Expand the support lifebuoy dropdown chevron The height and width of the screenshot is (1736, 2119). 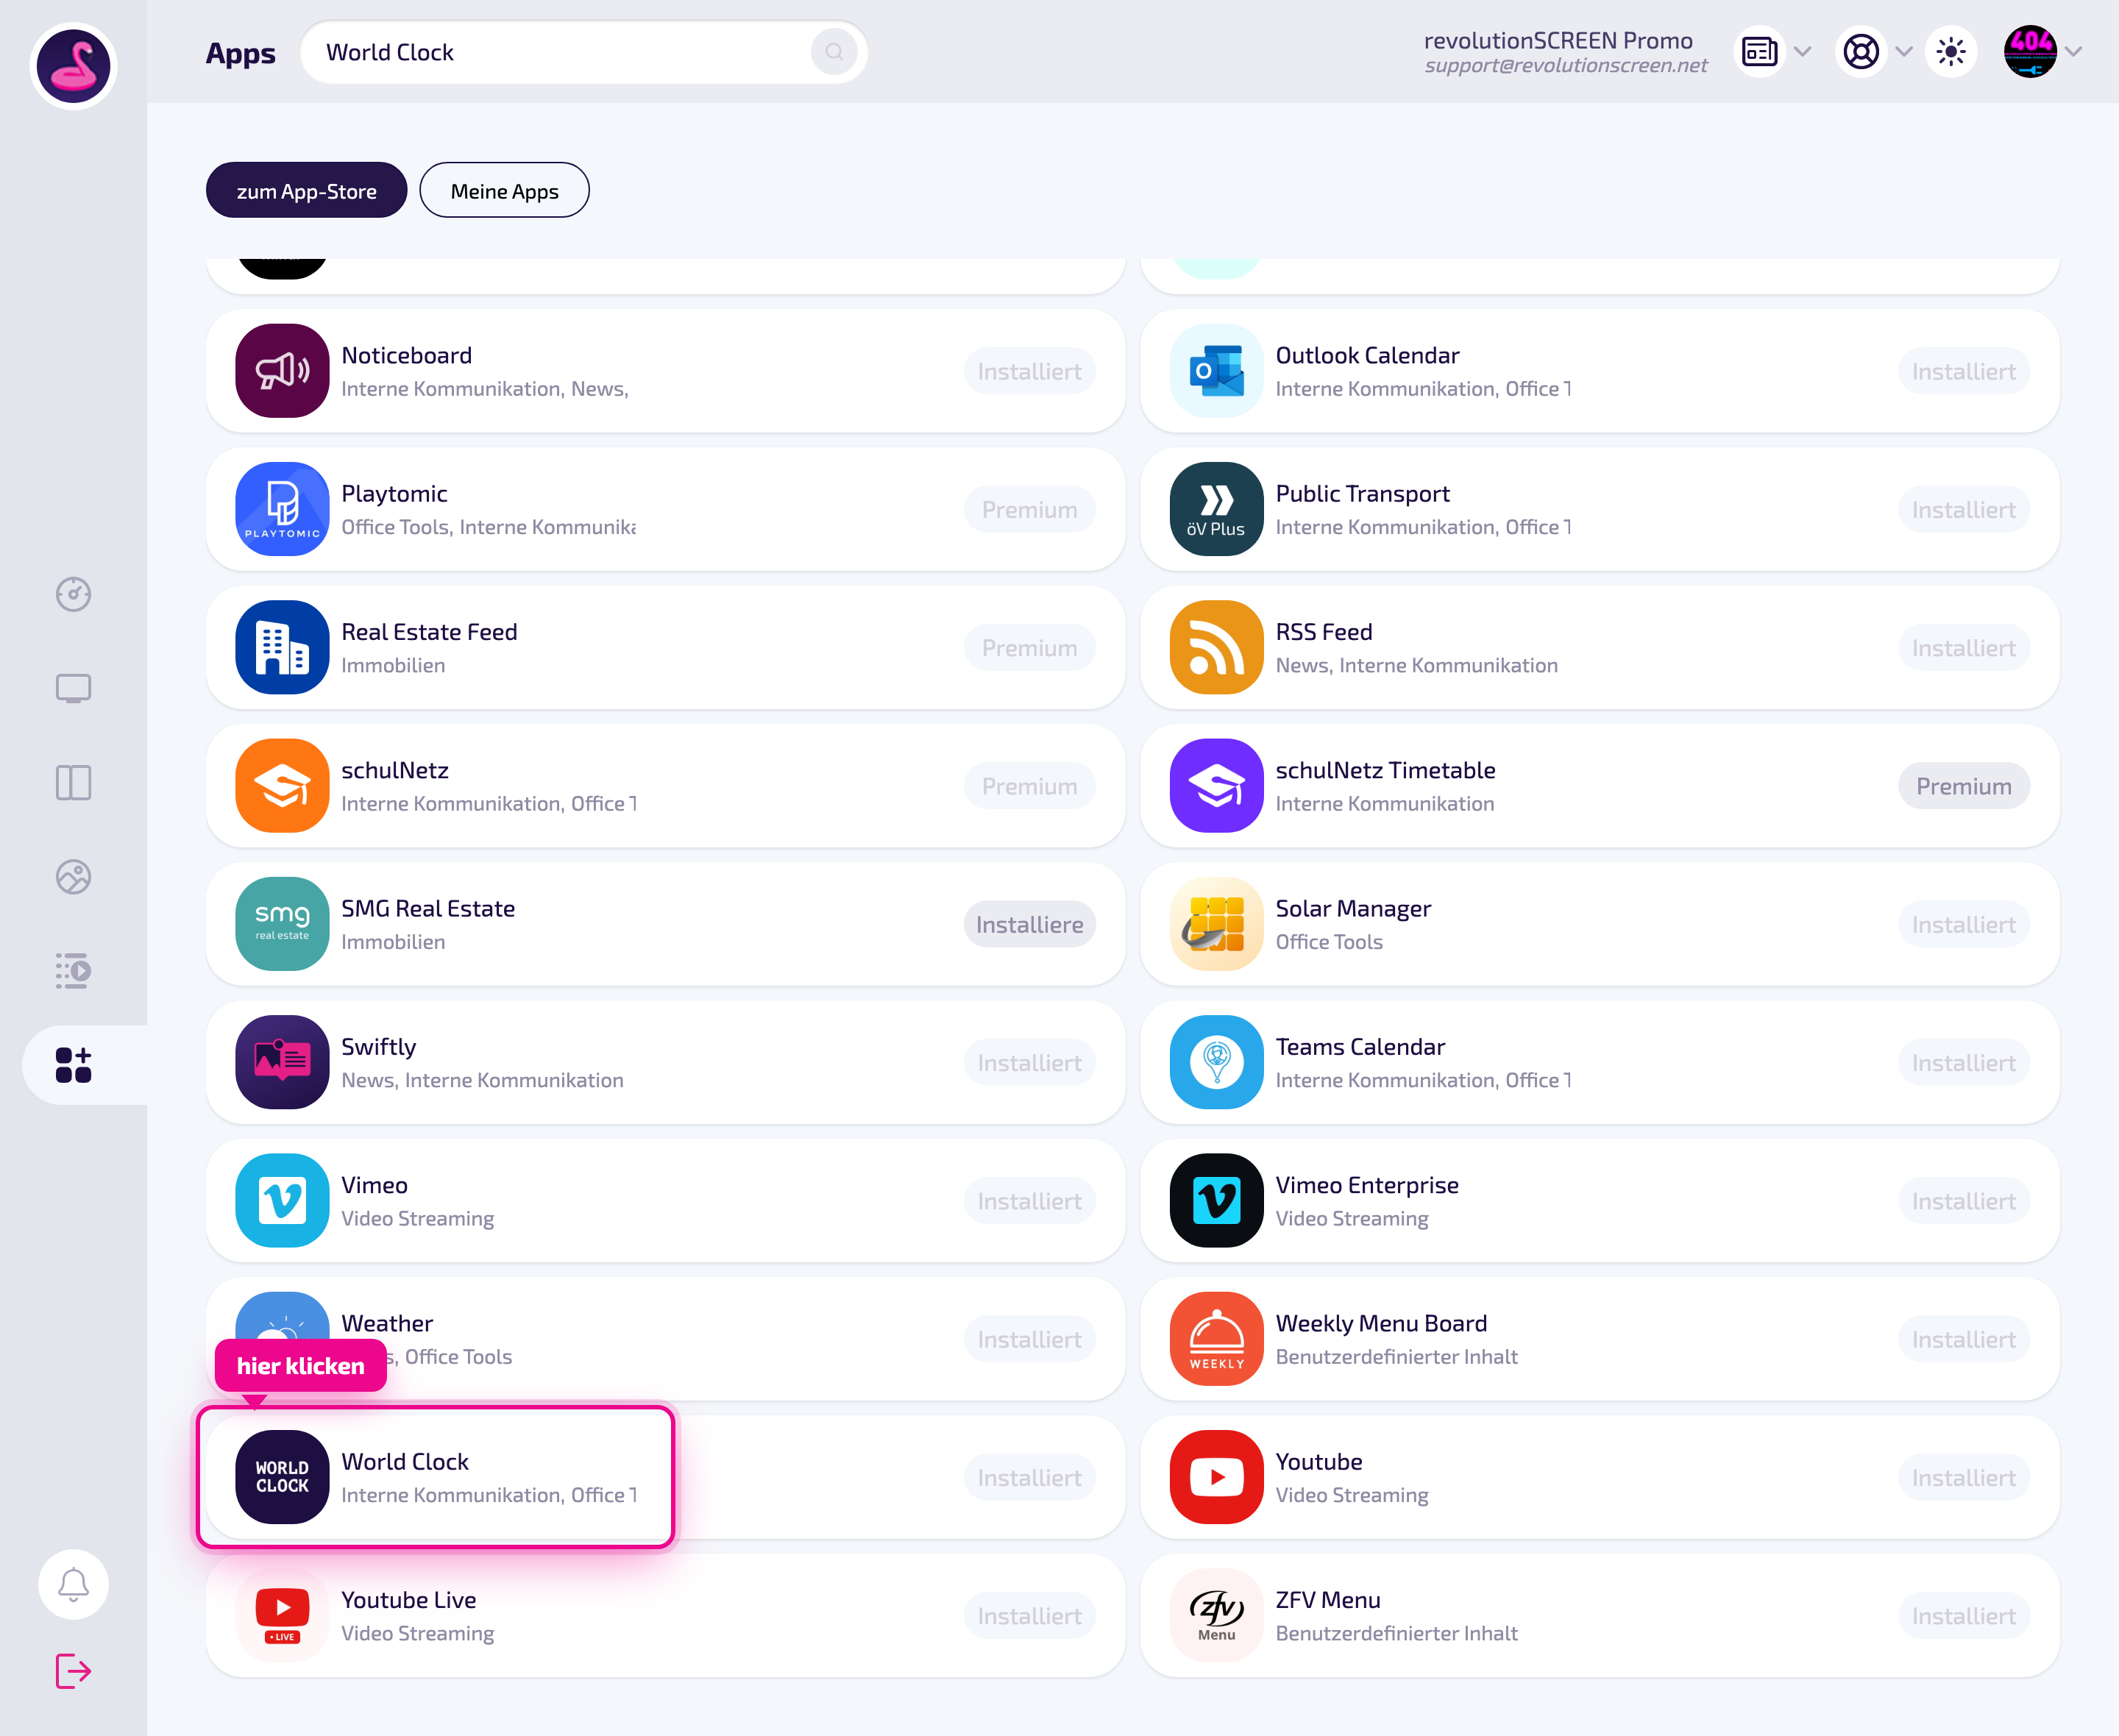coord(1904,52)
